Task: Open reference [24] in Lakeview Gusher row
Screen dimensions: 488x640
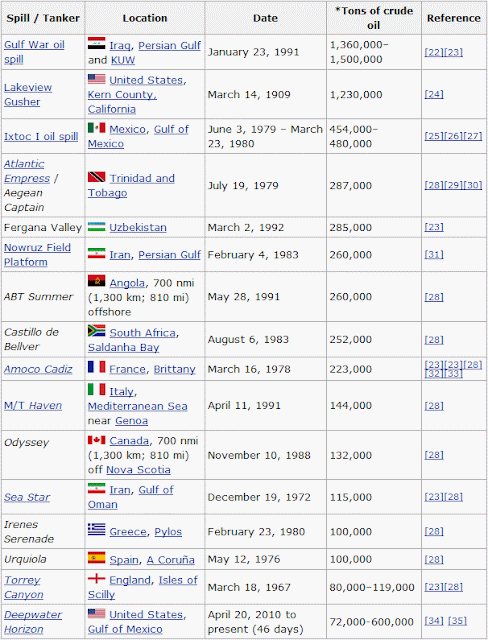Action: [x=434, y=94]
